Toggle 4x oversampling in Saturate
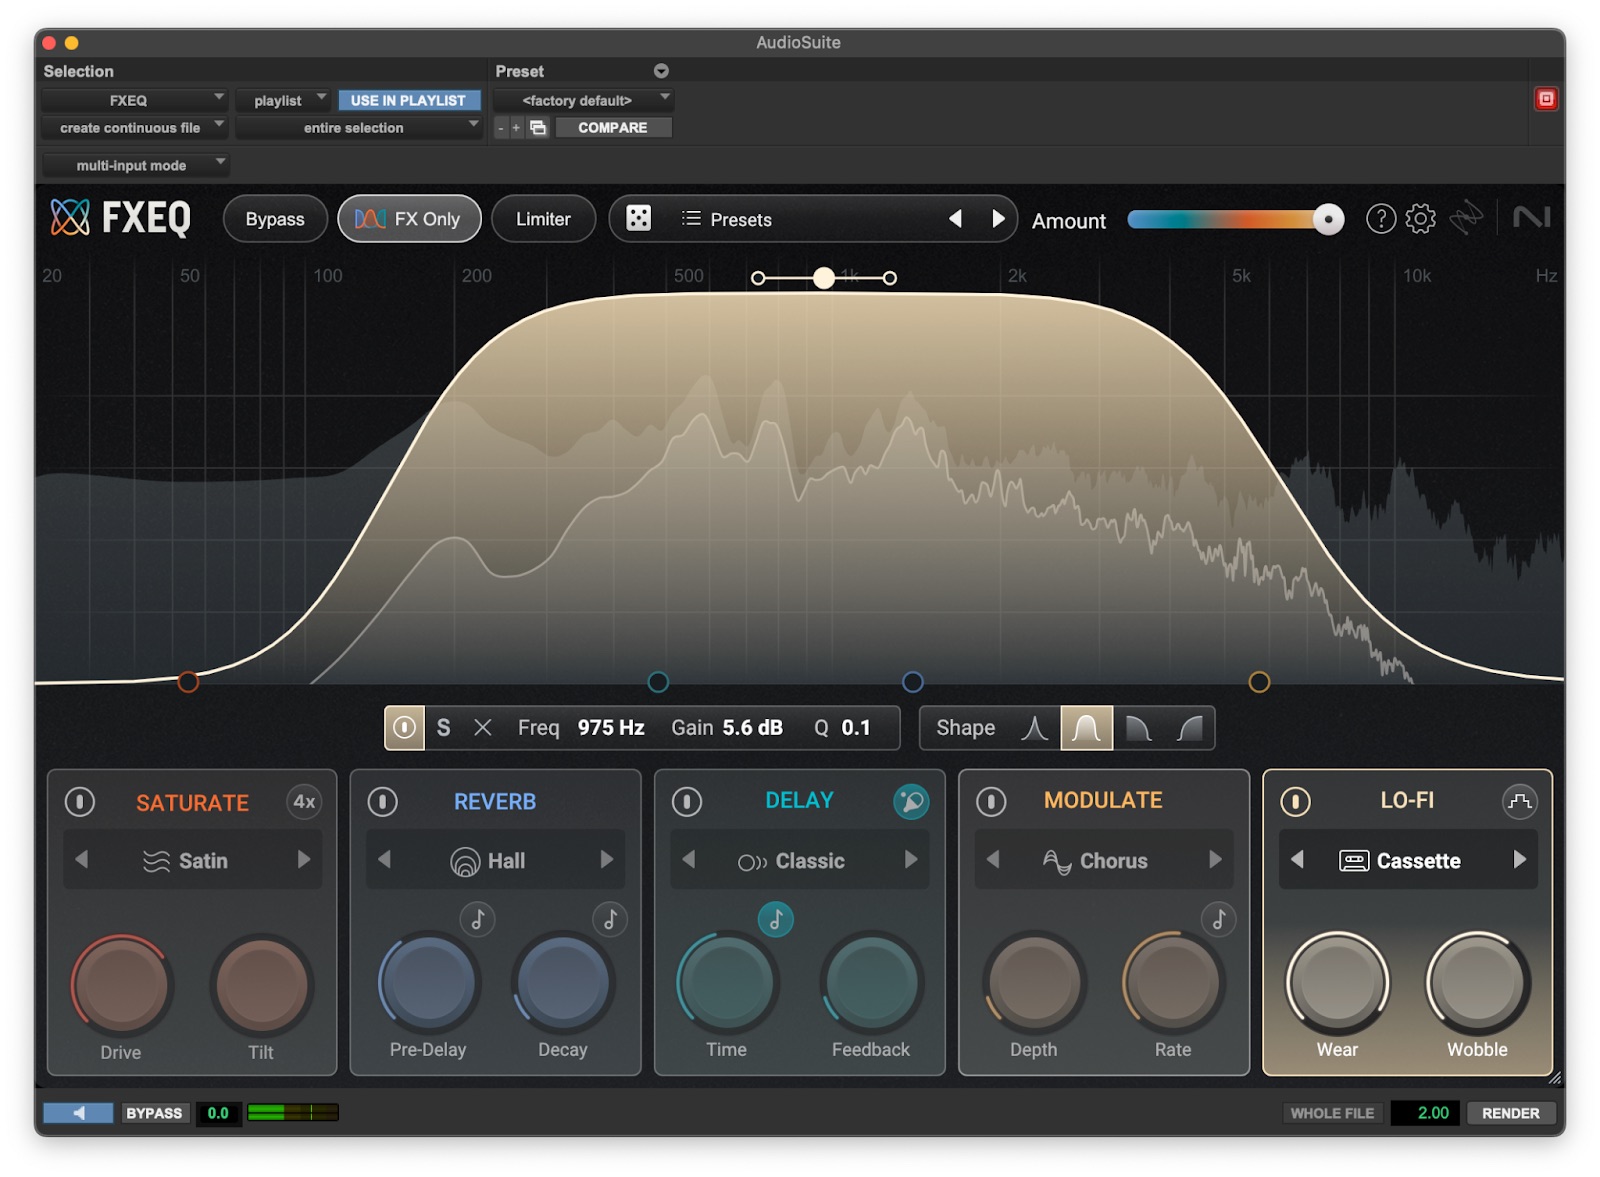 [x=304, y=802]
